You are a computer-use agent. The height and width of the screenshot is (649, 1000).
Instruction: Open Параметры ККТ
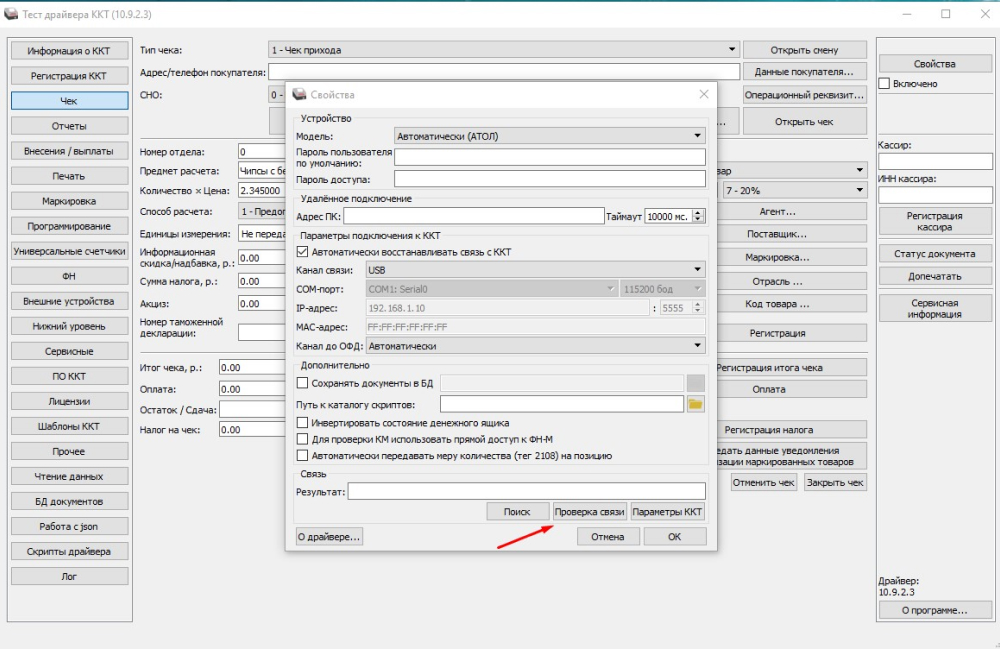point(667,512)
